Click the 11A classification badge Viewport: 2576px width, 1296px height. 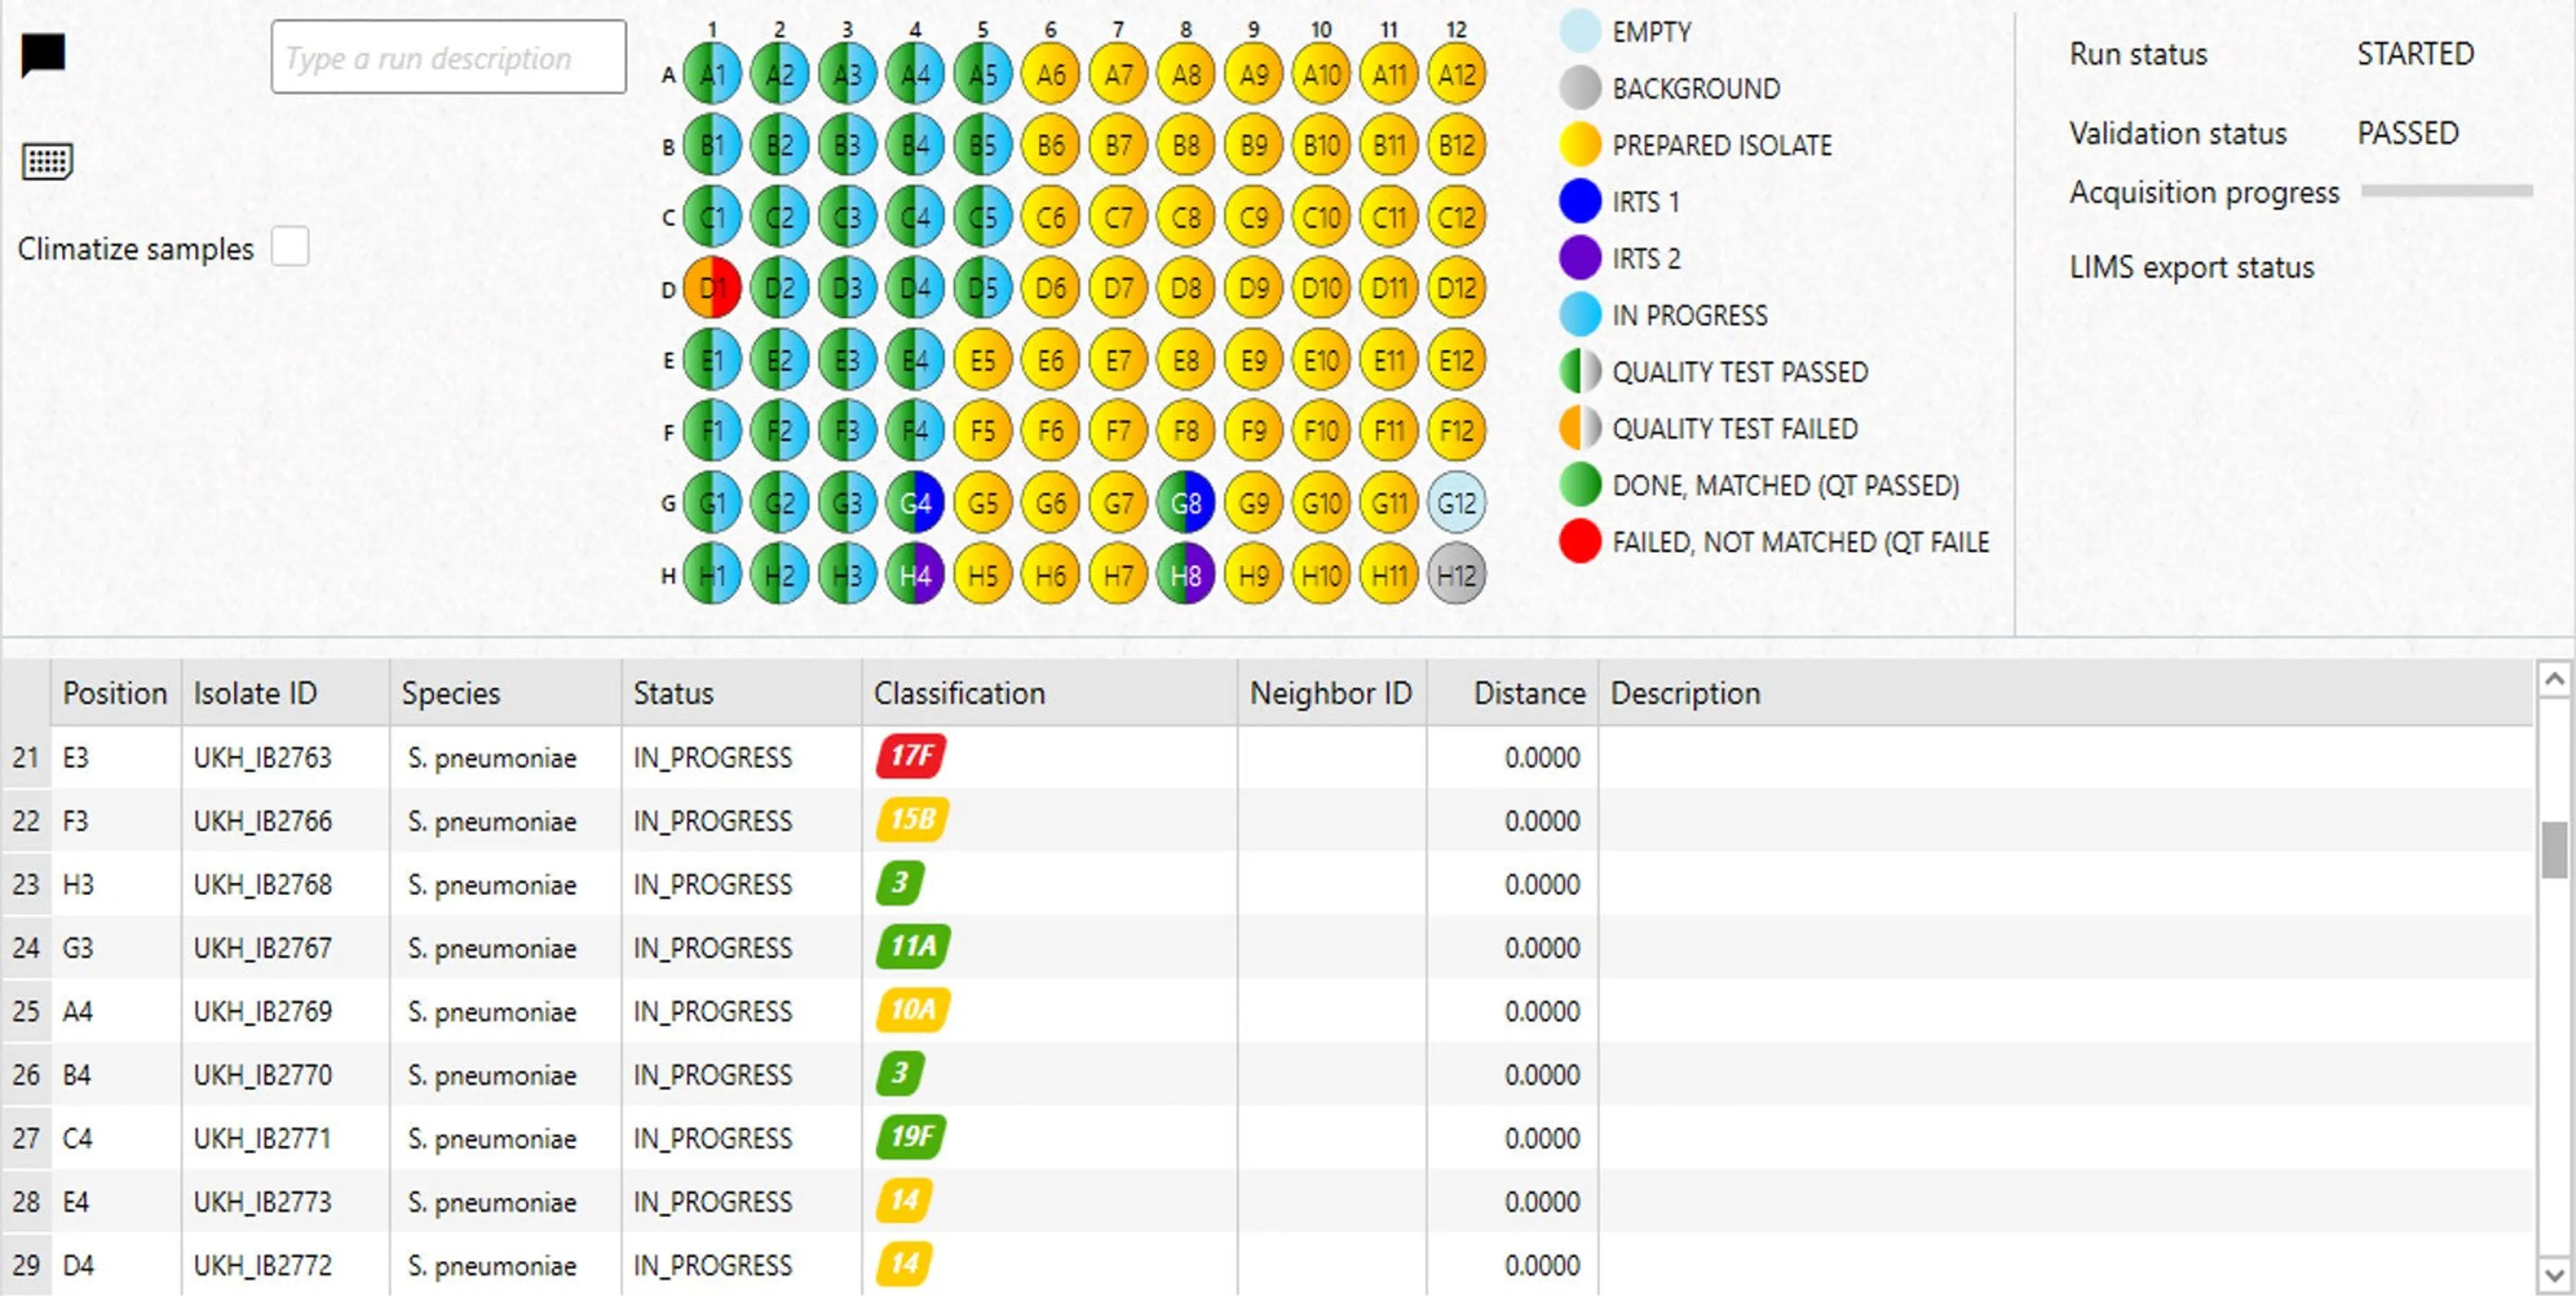coord(912,946)
